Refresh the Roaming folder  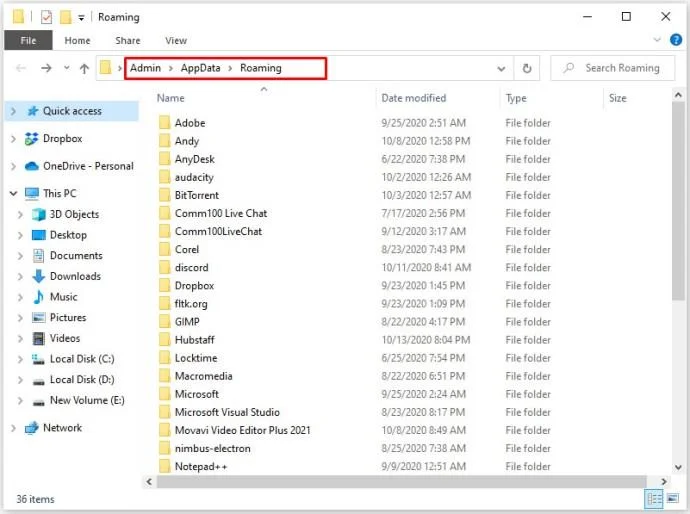tap(527, 69)
